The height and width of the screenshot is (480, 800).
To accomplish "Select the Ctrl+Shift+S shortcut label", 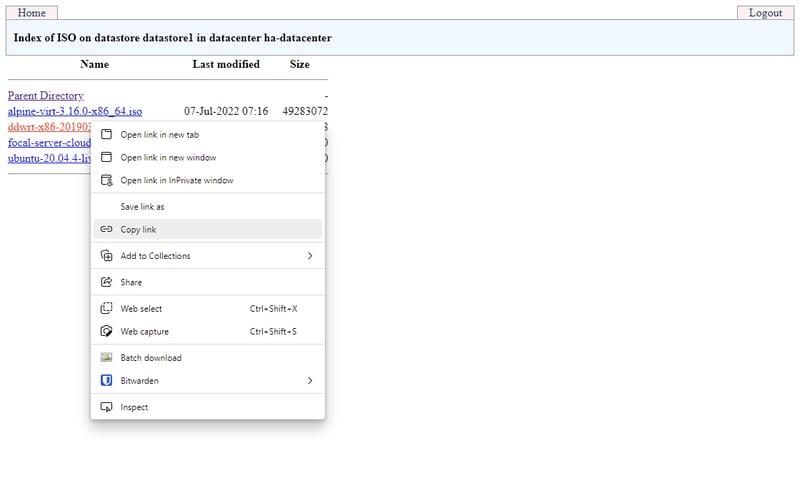I will (x=273, y=331).
